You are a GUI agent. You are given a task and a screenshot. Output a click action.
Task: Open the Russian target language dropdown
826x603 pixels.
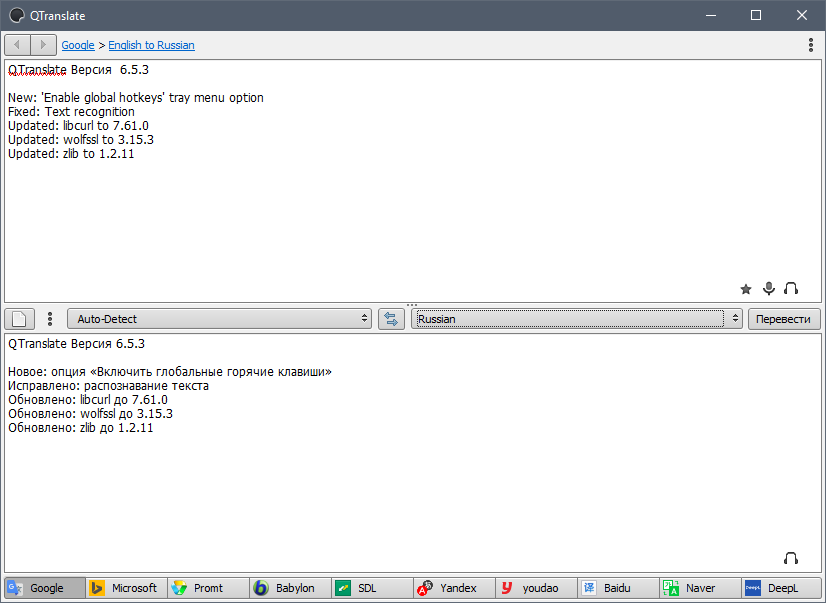(x=577, y=319)
